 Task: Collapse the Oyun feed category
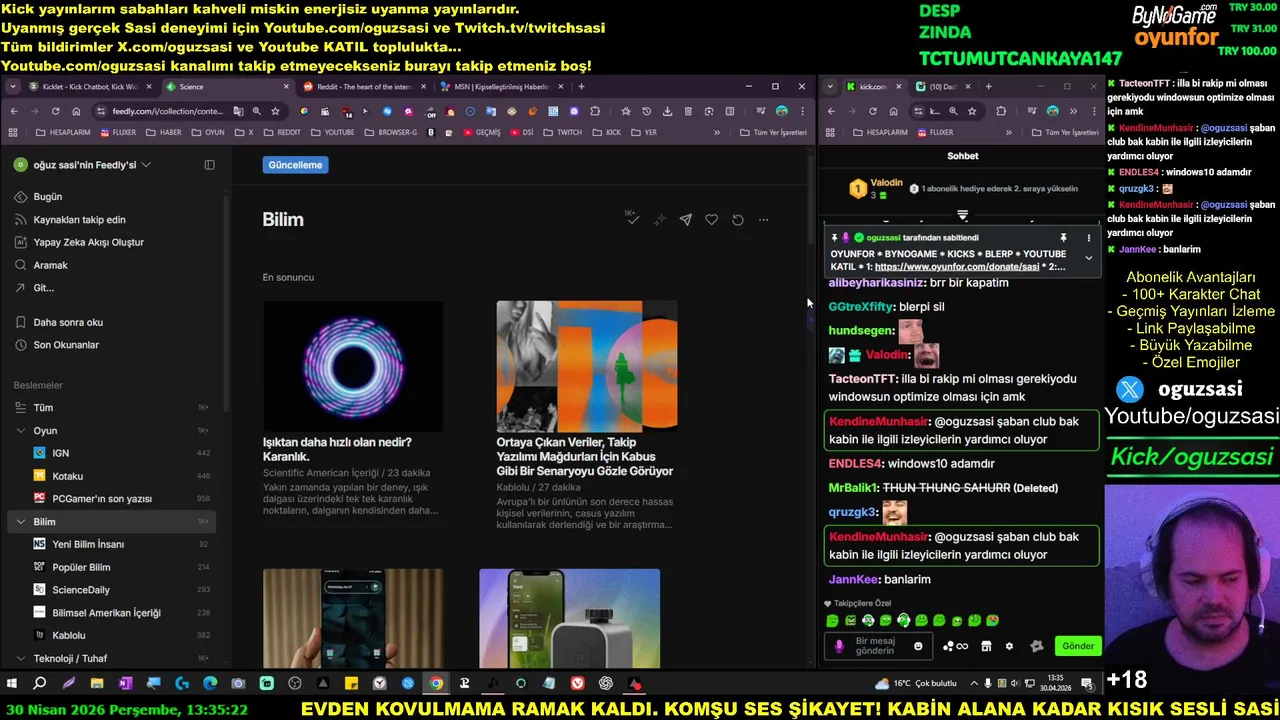[21, 431]
